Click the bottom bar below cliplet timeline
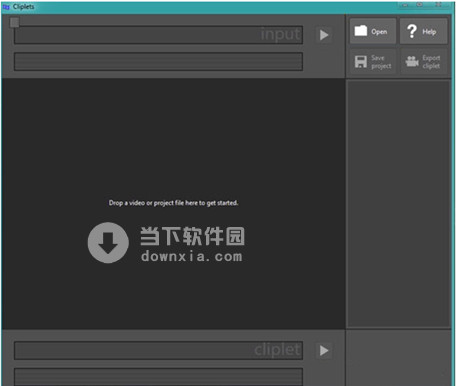Viewport: 456px width, 386px height. click(158, 377)
